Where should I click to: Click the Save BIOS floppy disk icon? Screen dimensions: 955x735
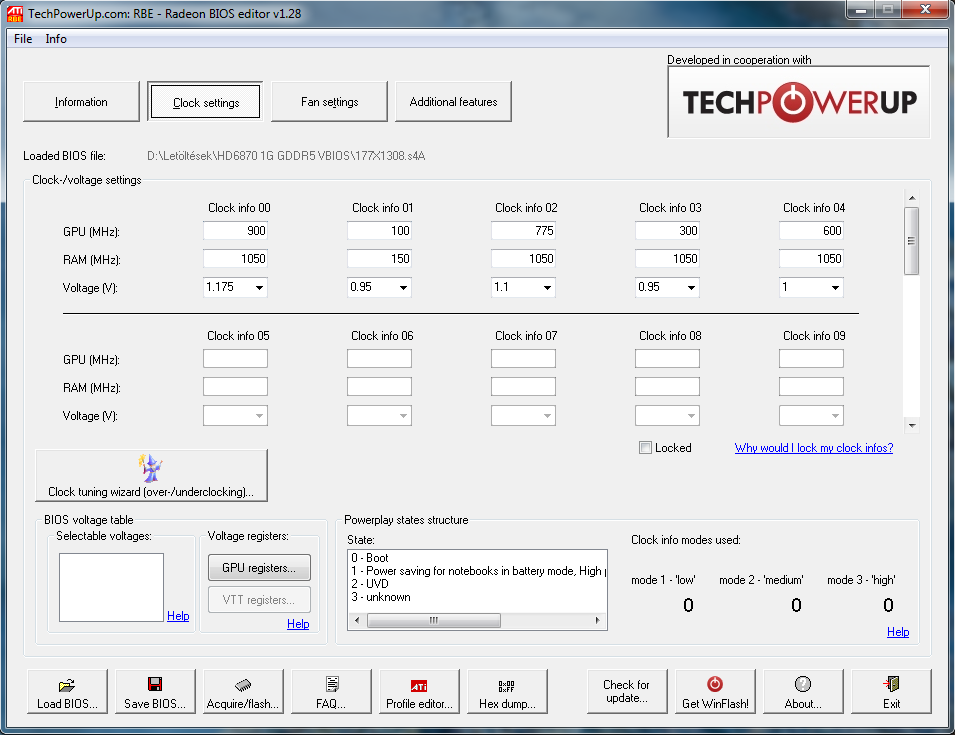click(x=155, y=684)
